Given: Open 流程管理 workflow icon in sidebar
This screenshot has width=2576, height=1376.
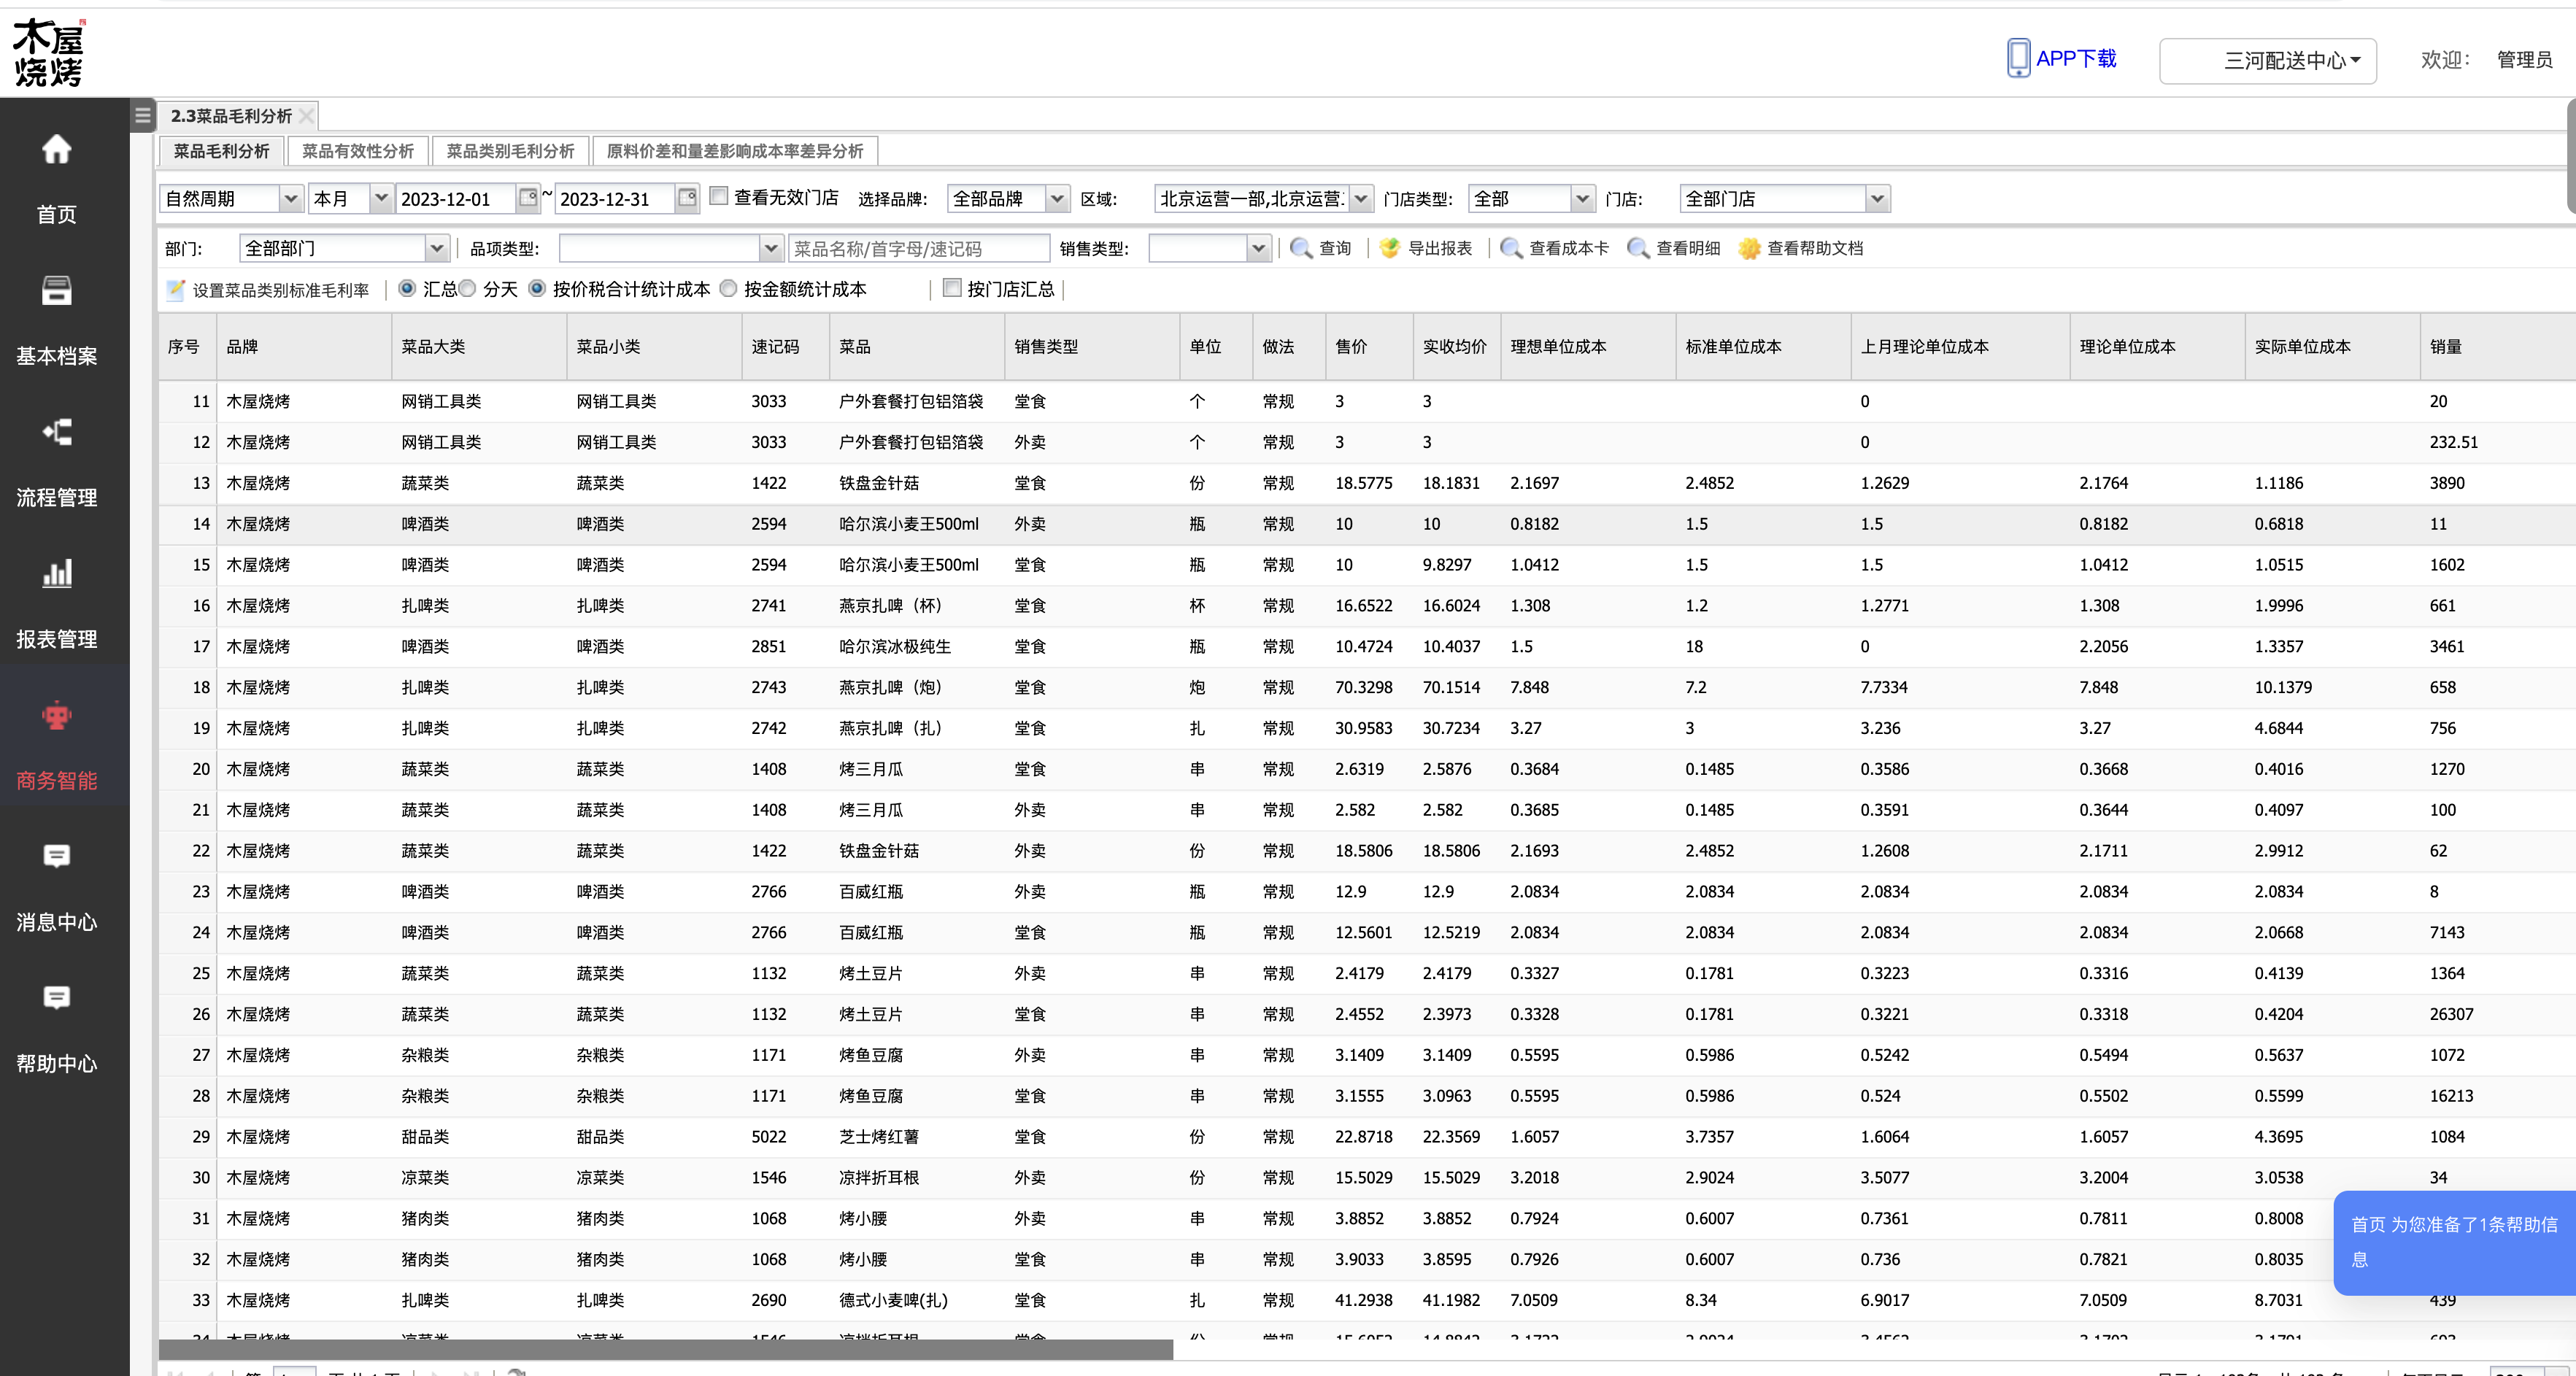Looking at the screenshot, I should [56, 432].
